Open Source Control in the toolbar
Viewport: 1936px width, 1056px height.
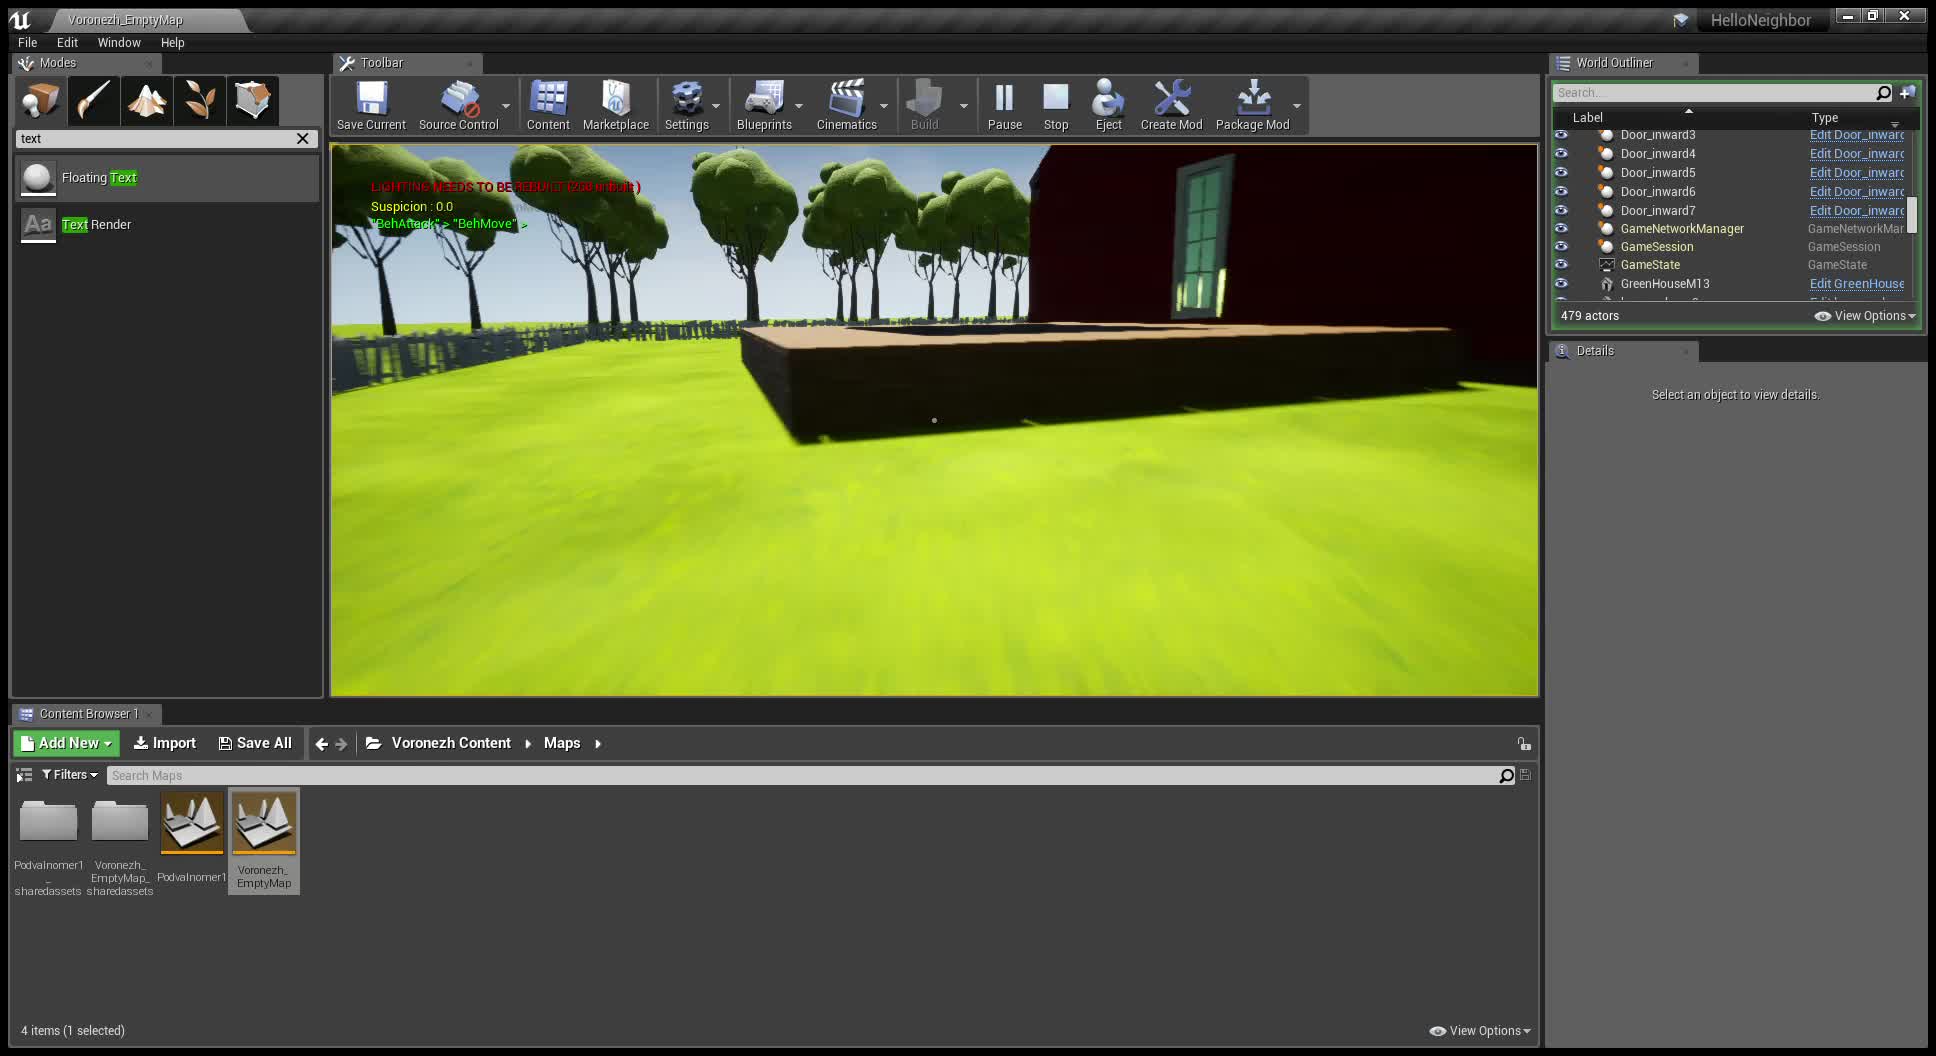click(x=458, y=106)
